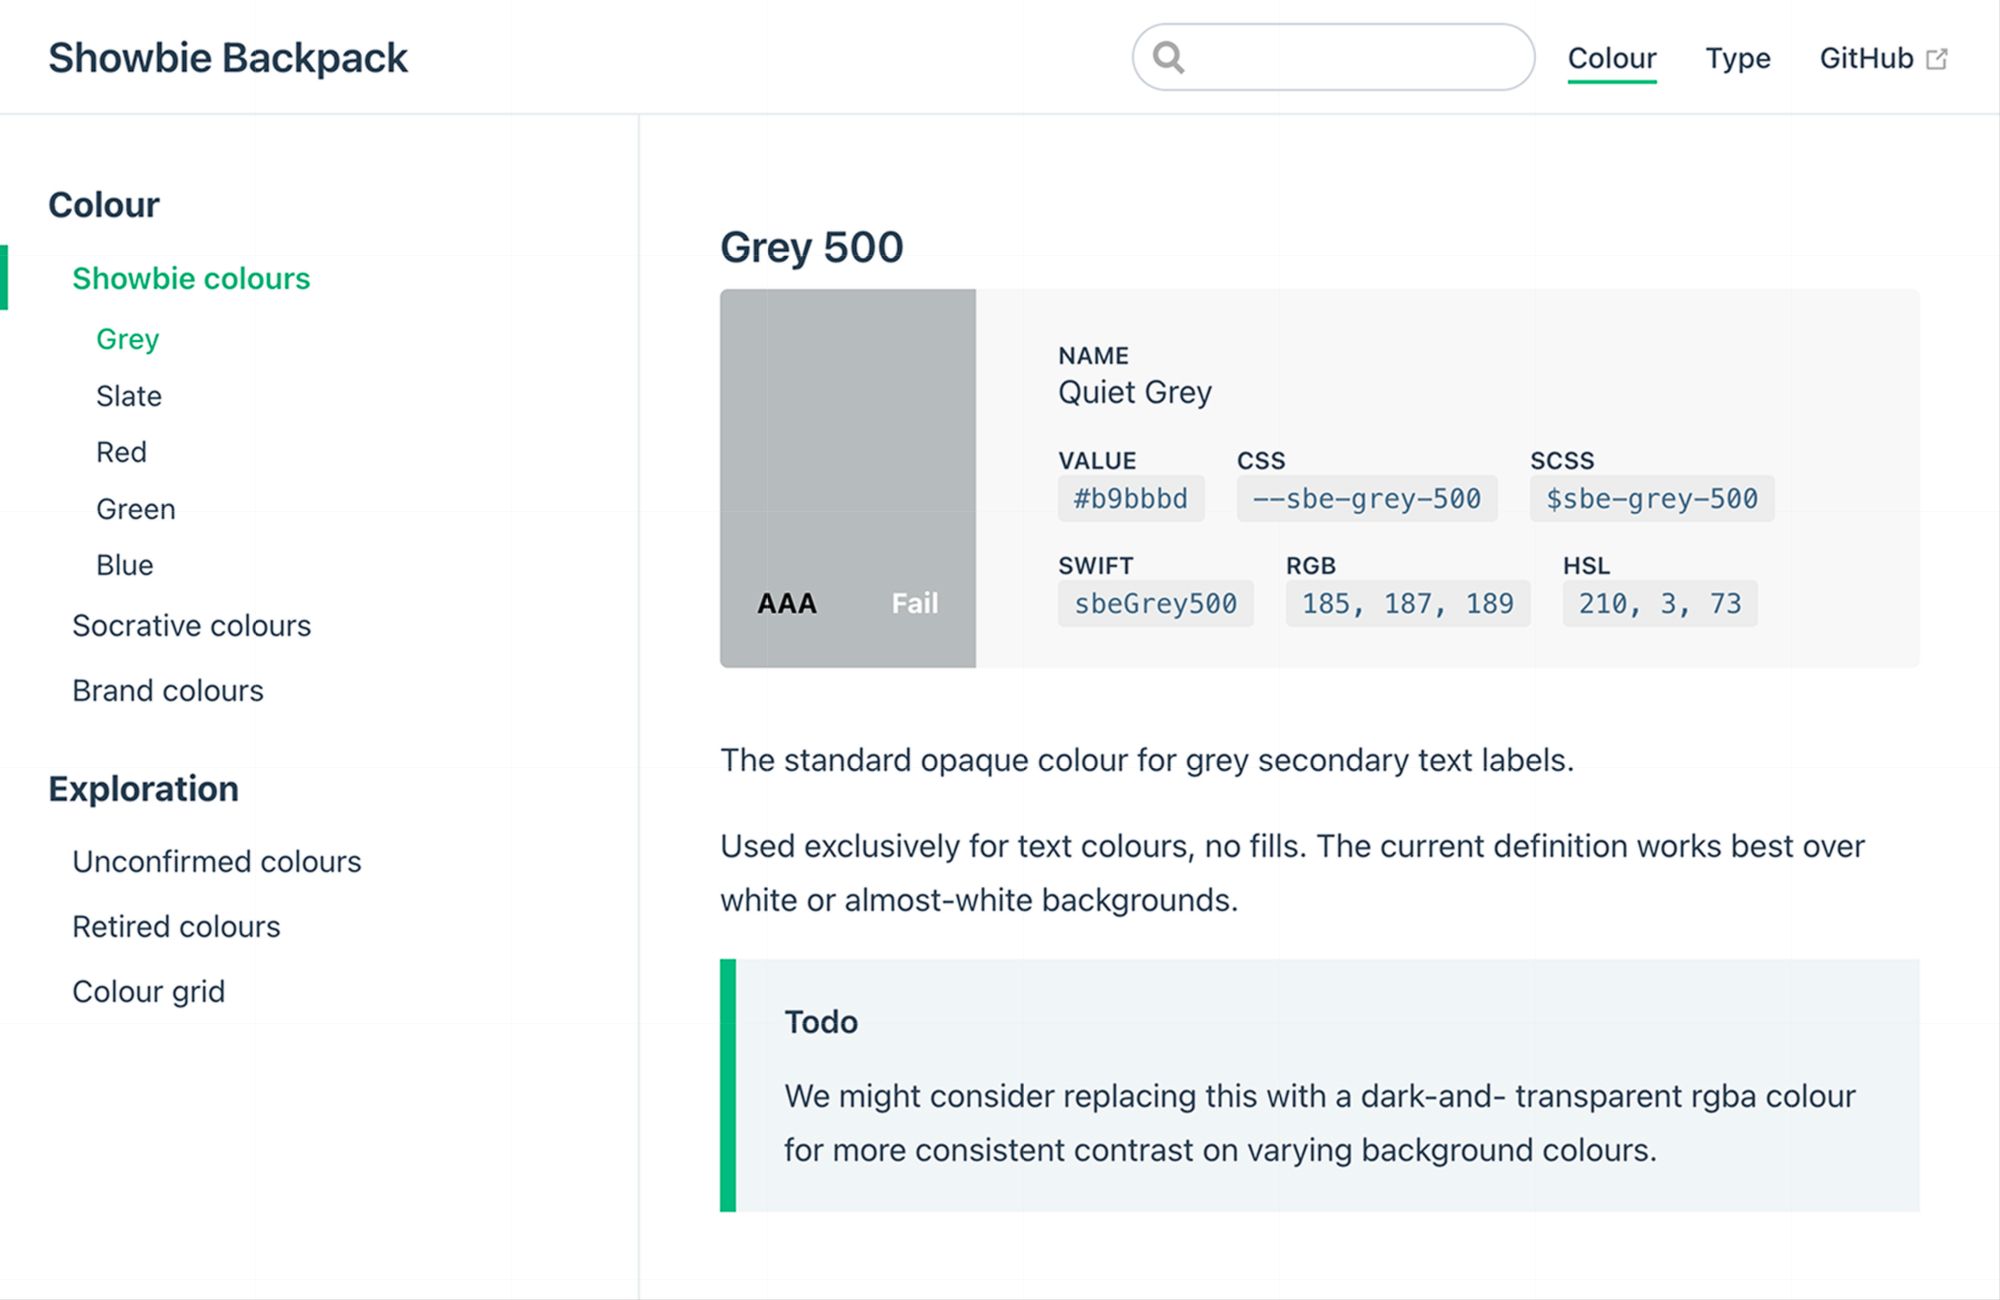Viewport: 2000px width, 1300px height.
Task: Jump to Slate colours section
Action: click(129, 396)
